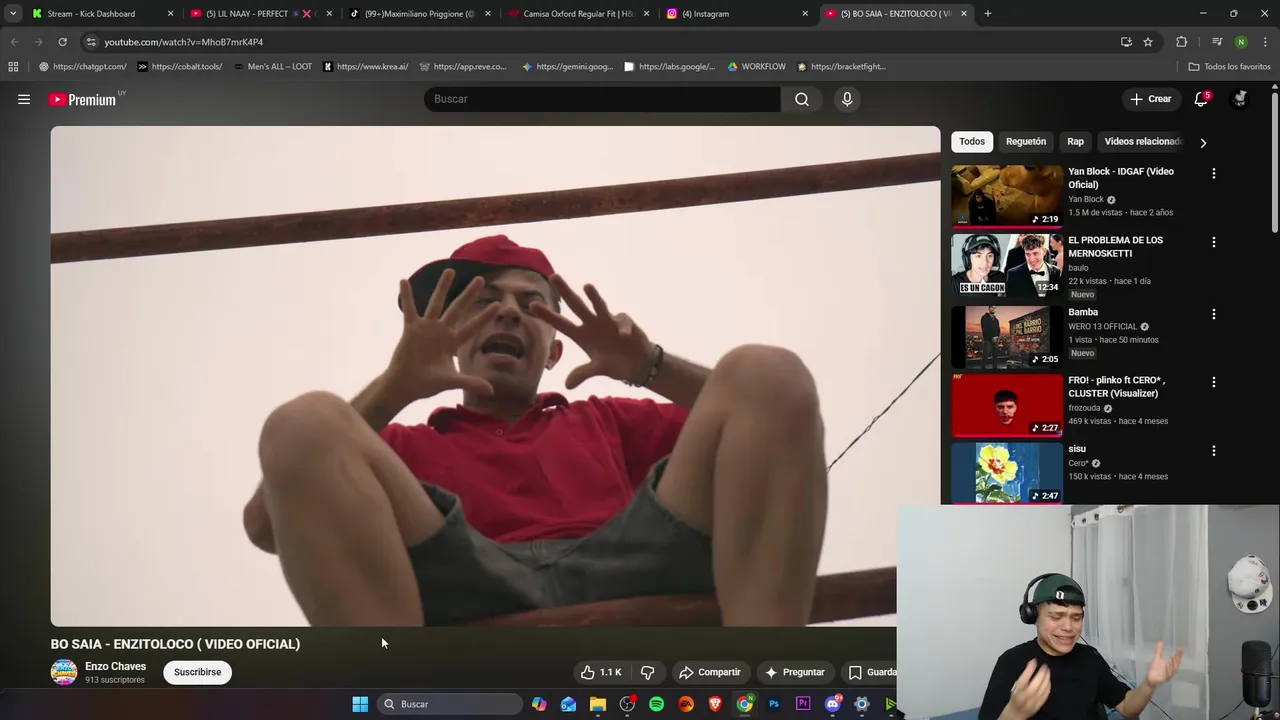Screen dimensions: 1280x720
Task: Open options for EL PROBLEMA DE LOS MERNOSKETTI
Action: click(x=1214, y=242)
